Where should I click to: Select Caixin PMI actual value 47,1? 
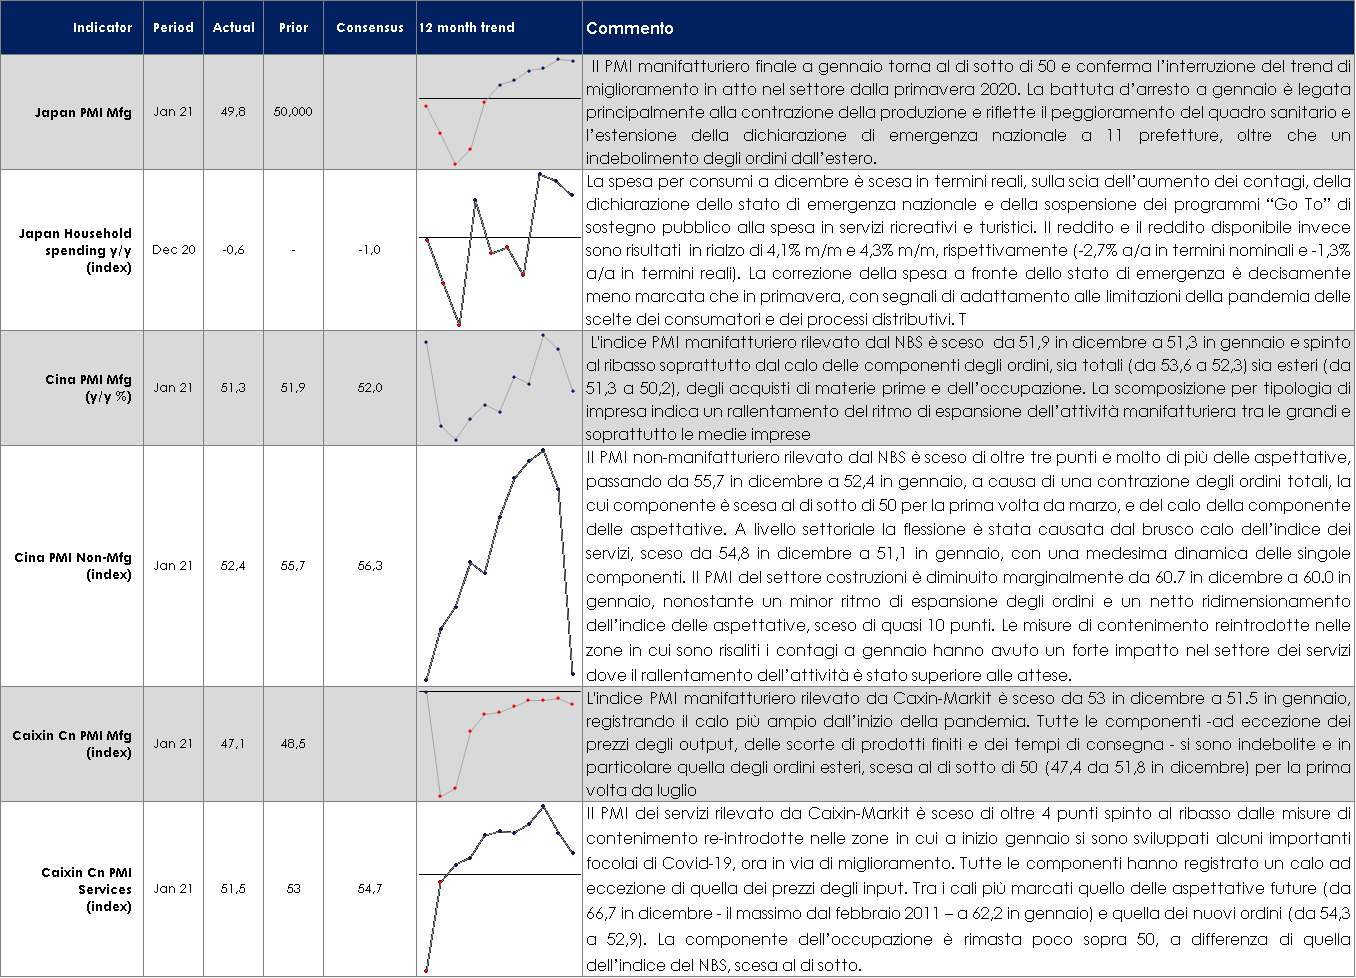[x=233, y=744]
